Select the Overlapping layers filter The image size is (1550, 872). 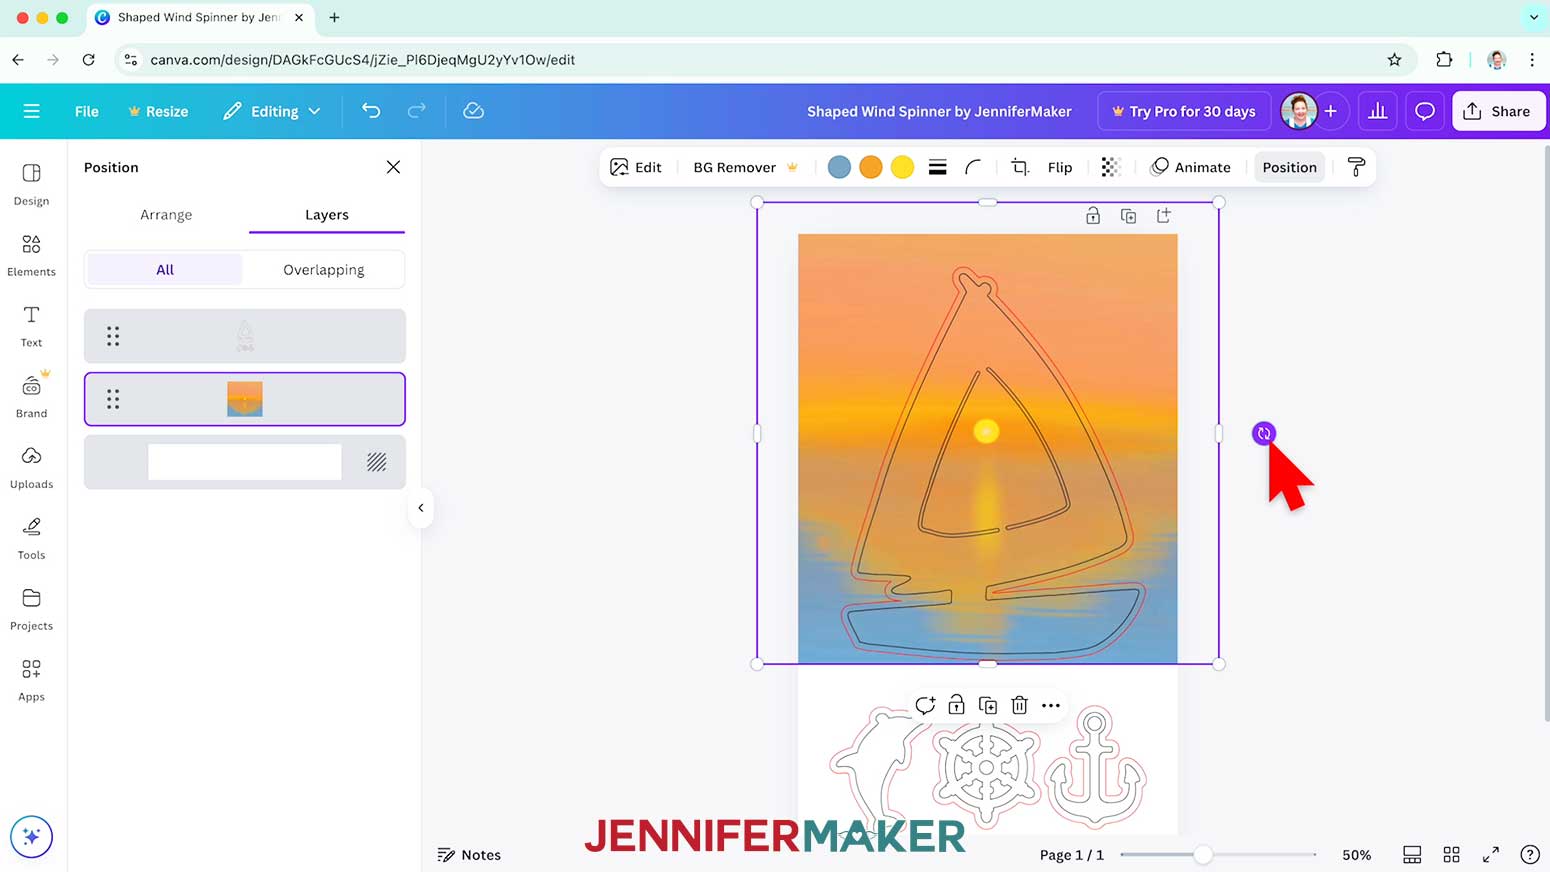point(323,270)
